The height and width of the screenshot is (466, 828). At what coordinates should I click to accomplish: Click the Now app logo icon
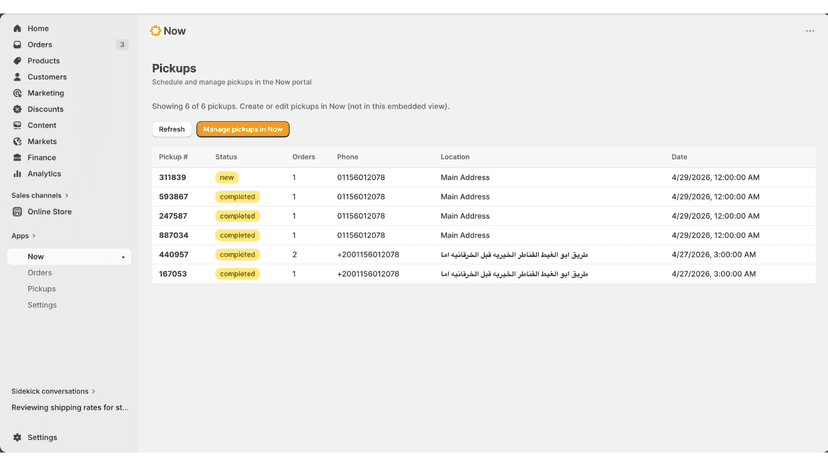[x=155, y=31]
